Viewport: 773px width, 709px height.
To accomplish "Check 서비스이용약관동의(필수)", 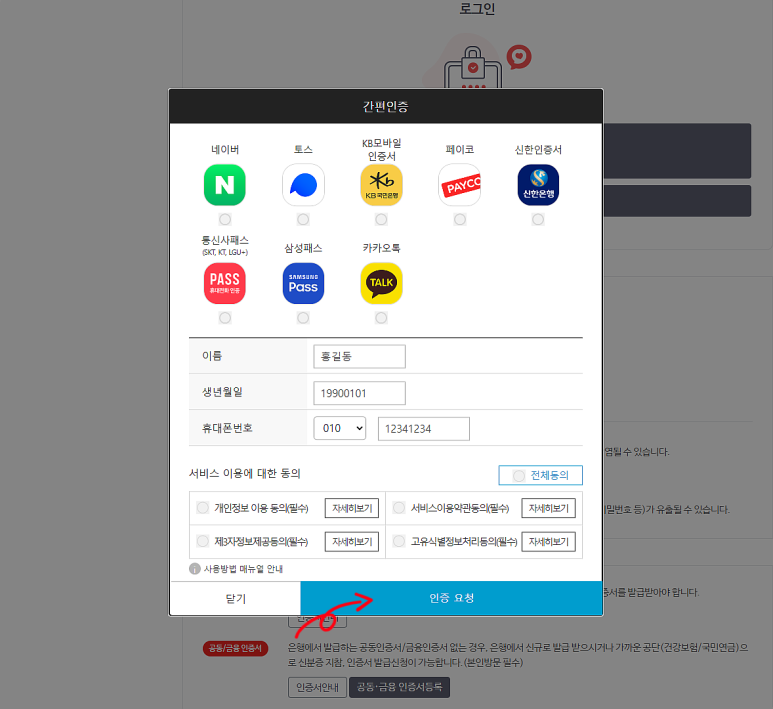I will [399, 507].
